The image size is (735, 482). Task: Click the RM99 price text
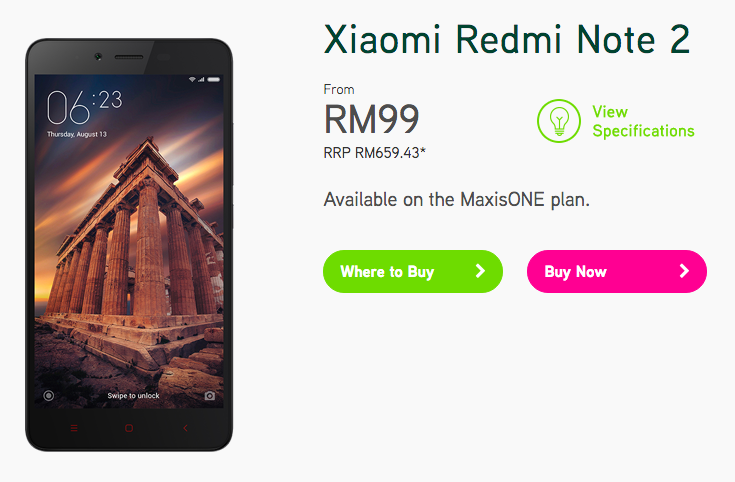tap(371, 120)
